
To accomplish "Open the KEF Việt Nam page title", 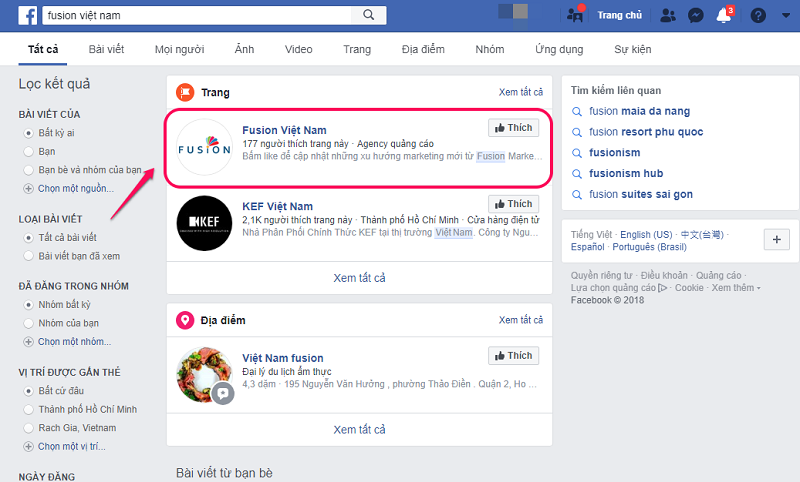I will pyautogui.click(x=278, y=207).
